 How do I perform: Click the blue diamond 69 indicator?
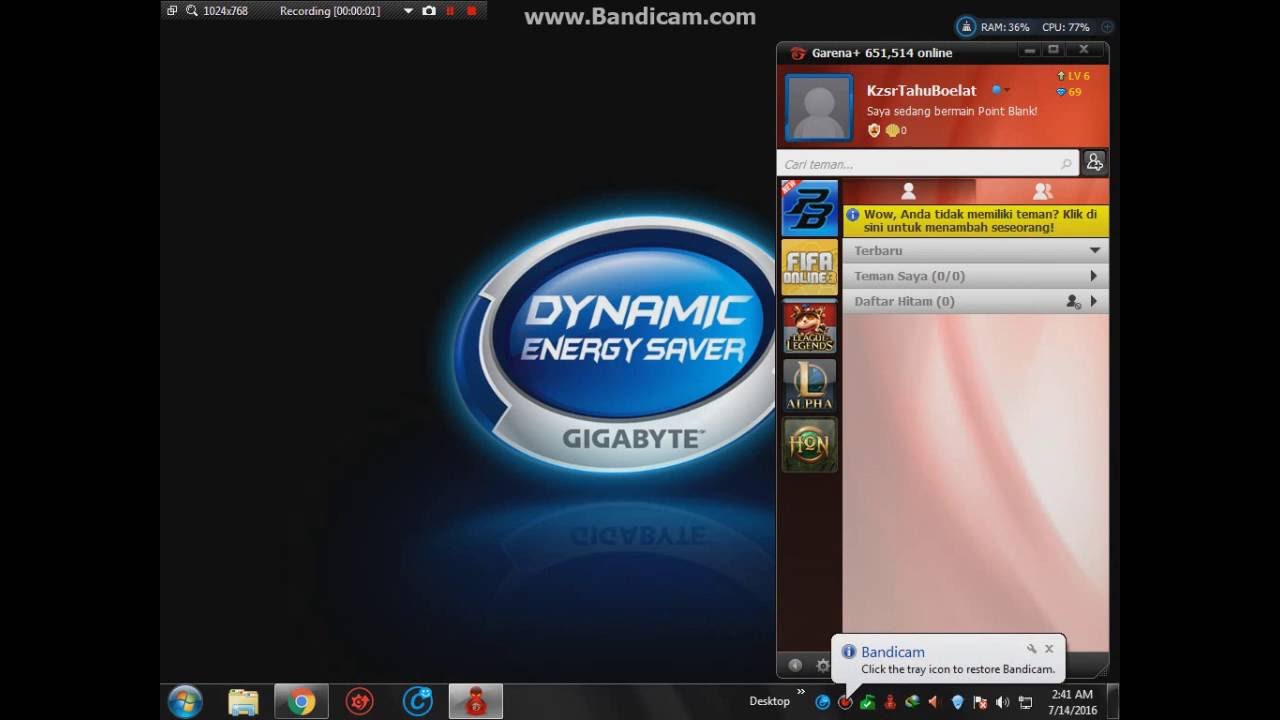[x=1068, y=92]
